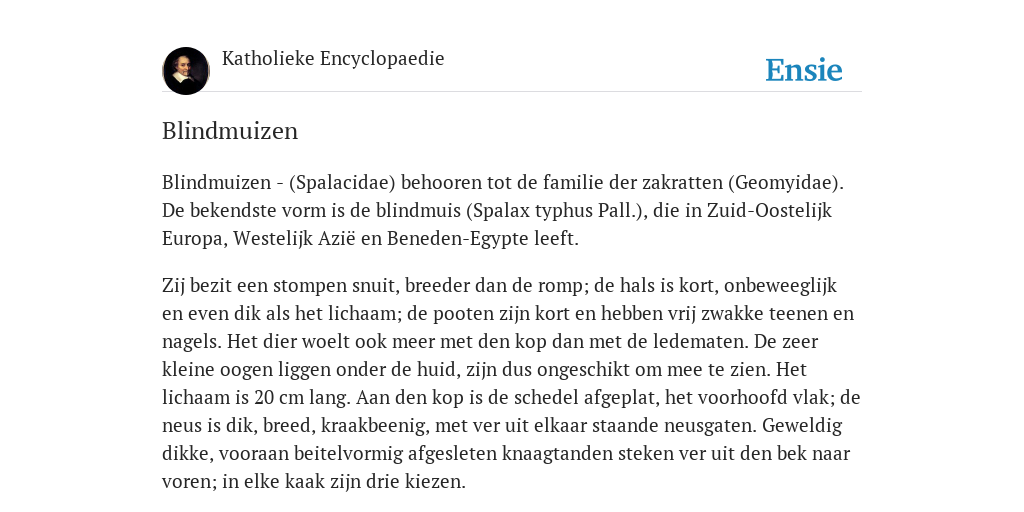
Task: Click the round portrait avatar image
Action: coord(186,71)
